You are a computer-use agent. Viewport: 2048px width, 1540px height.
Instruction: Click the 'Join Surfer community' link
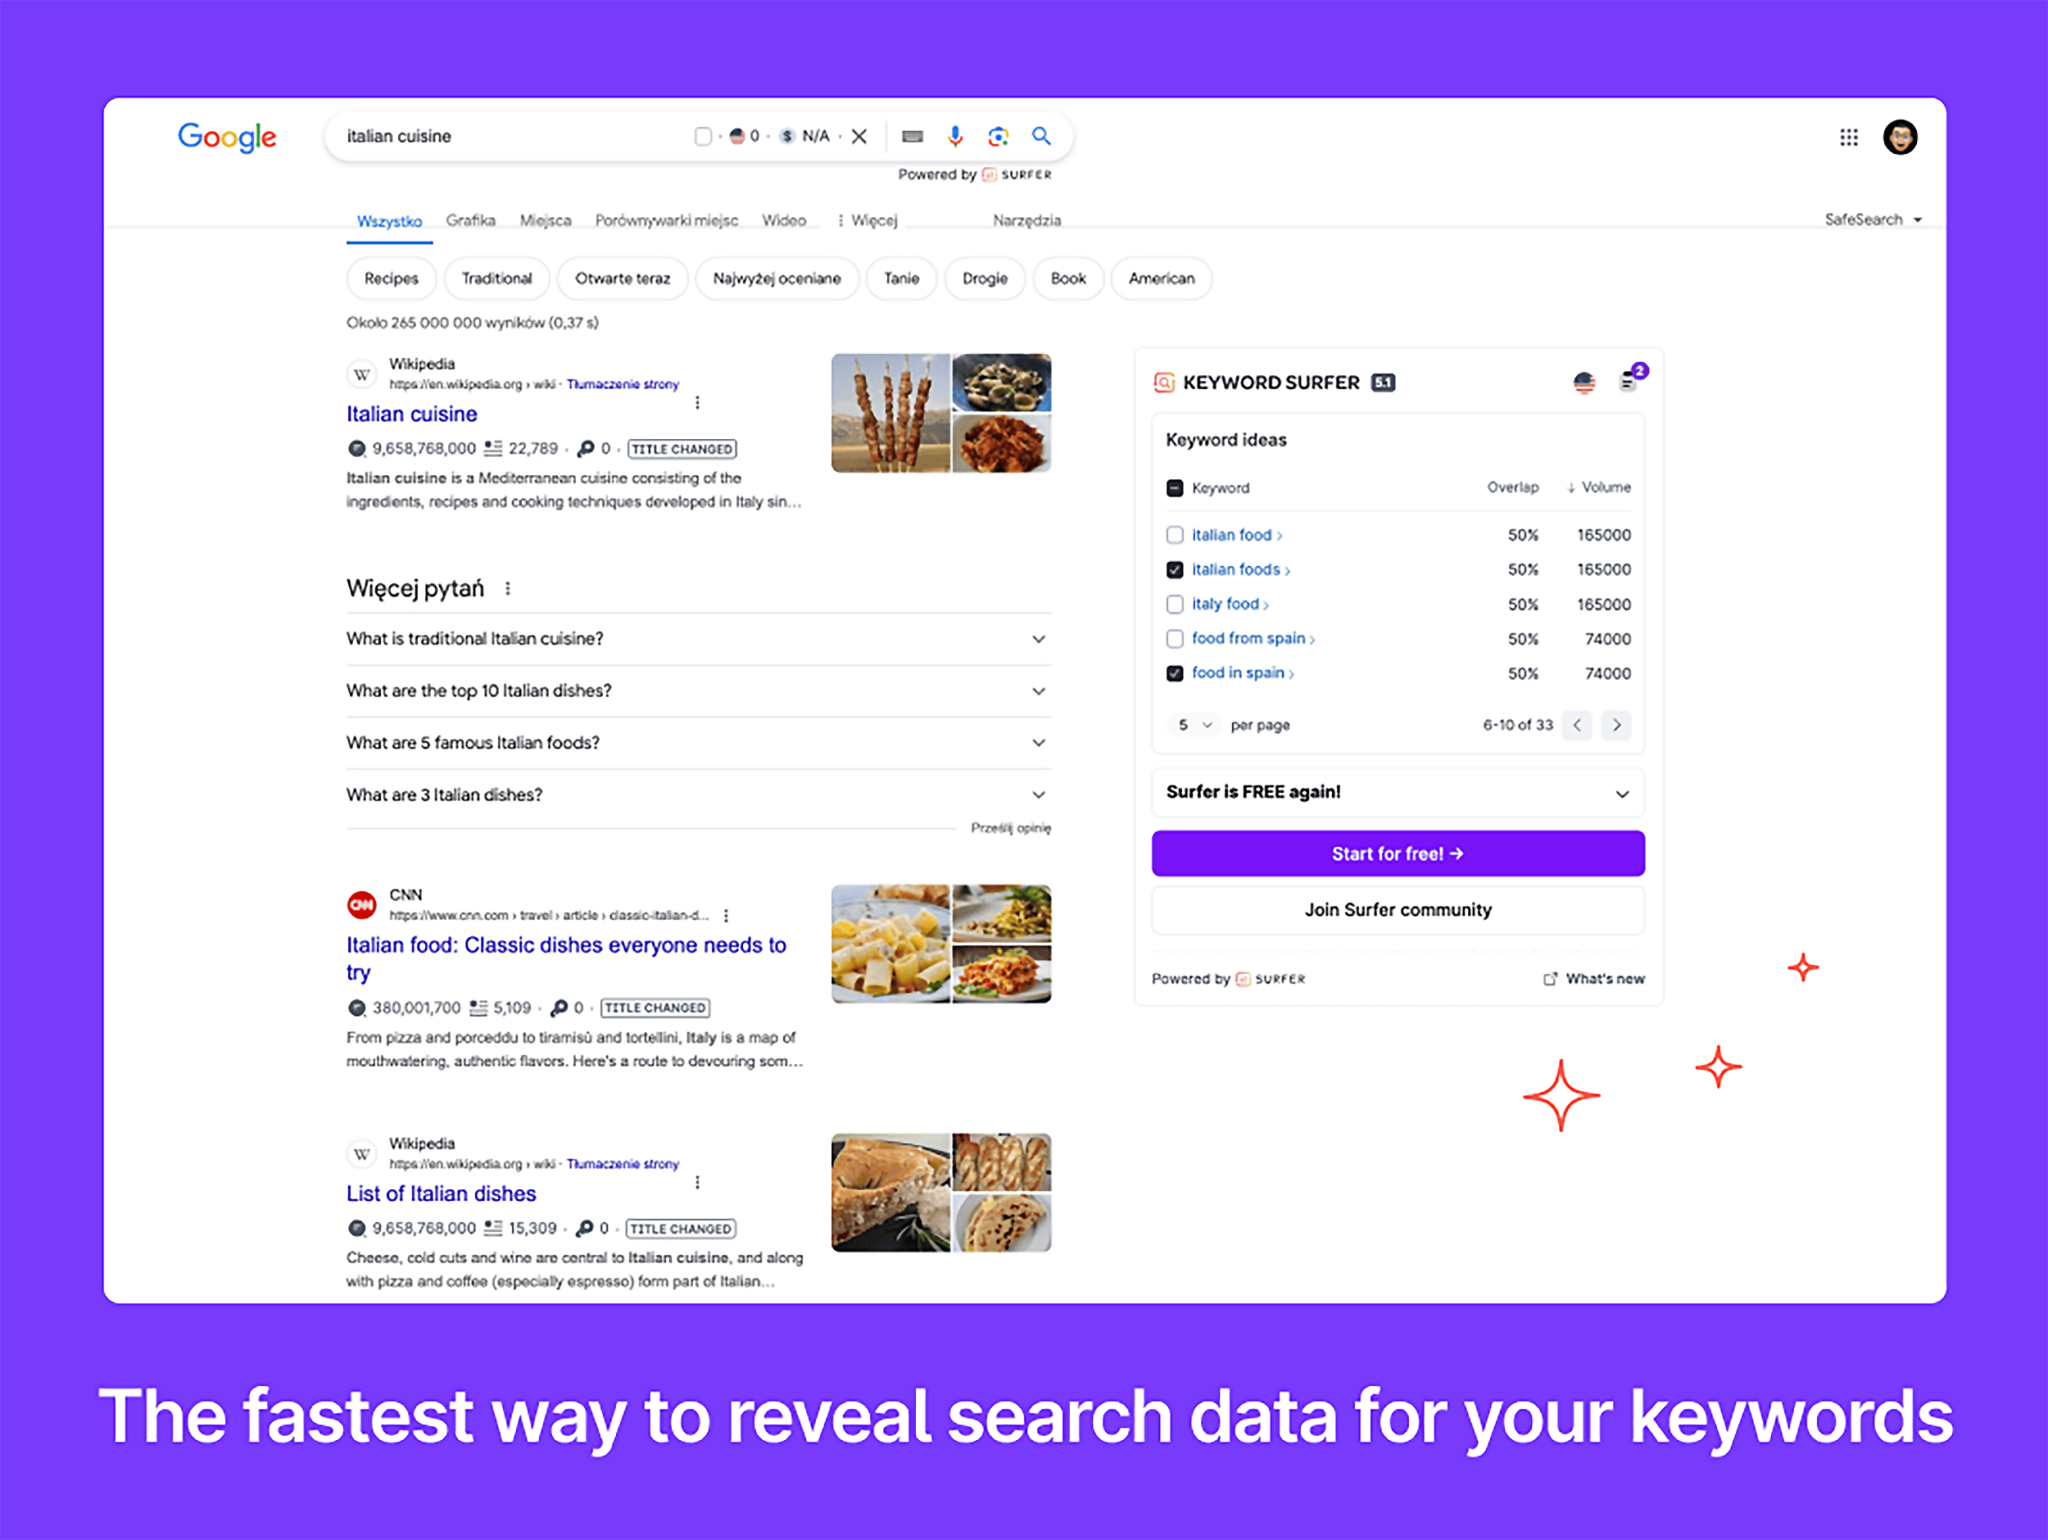1394,908
